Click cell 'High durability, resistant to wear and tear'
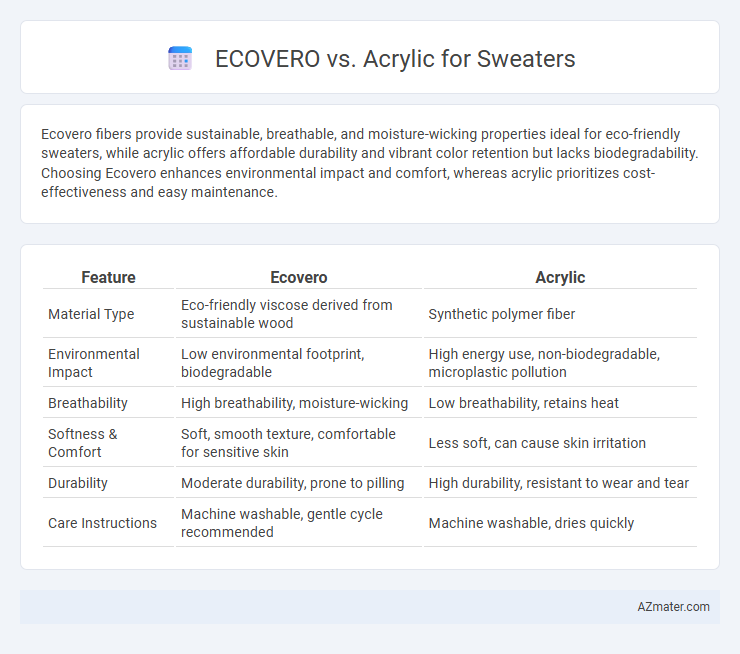Viewport: 740px width, 654px height. [x=560, y=483]
